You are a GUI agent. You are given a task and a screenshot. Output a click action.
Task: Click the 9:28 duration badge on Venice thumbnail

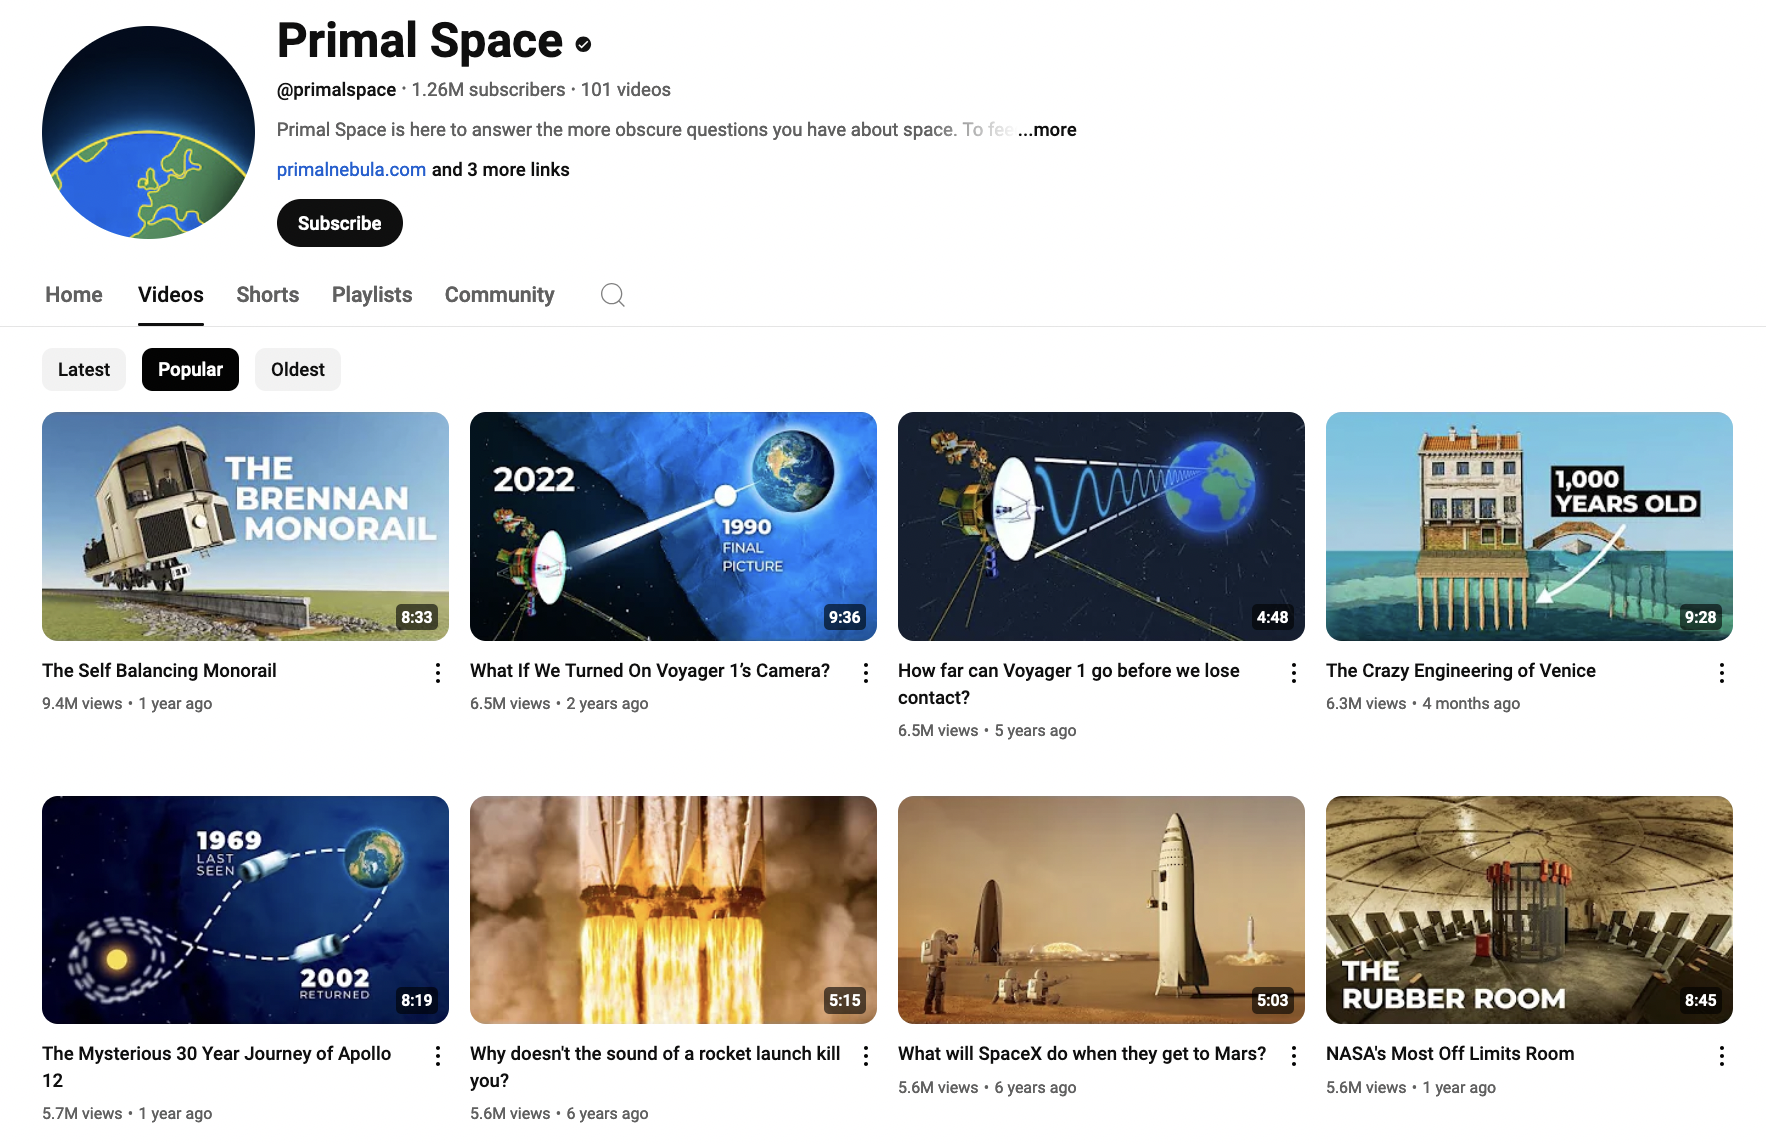tap(1701, 617)
